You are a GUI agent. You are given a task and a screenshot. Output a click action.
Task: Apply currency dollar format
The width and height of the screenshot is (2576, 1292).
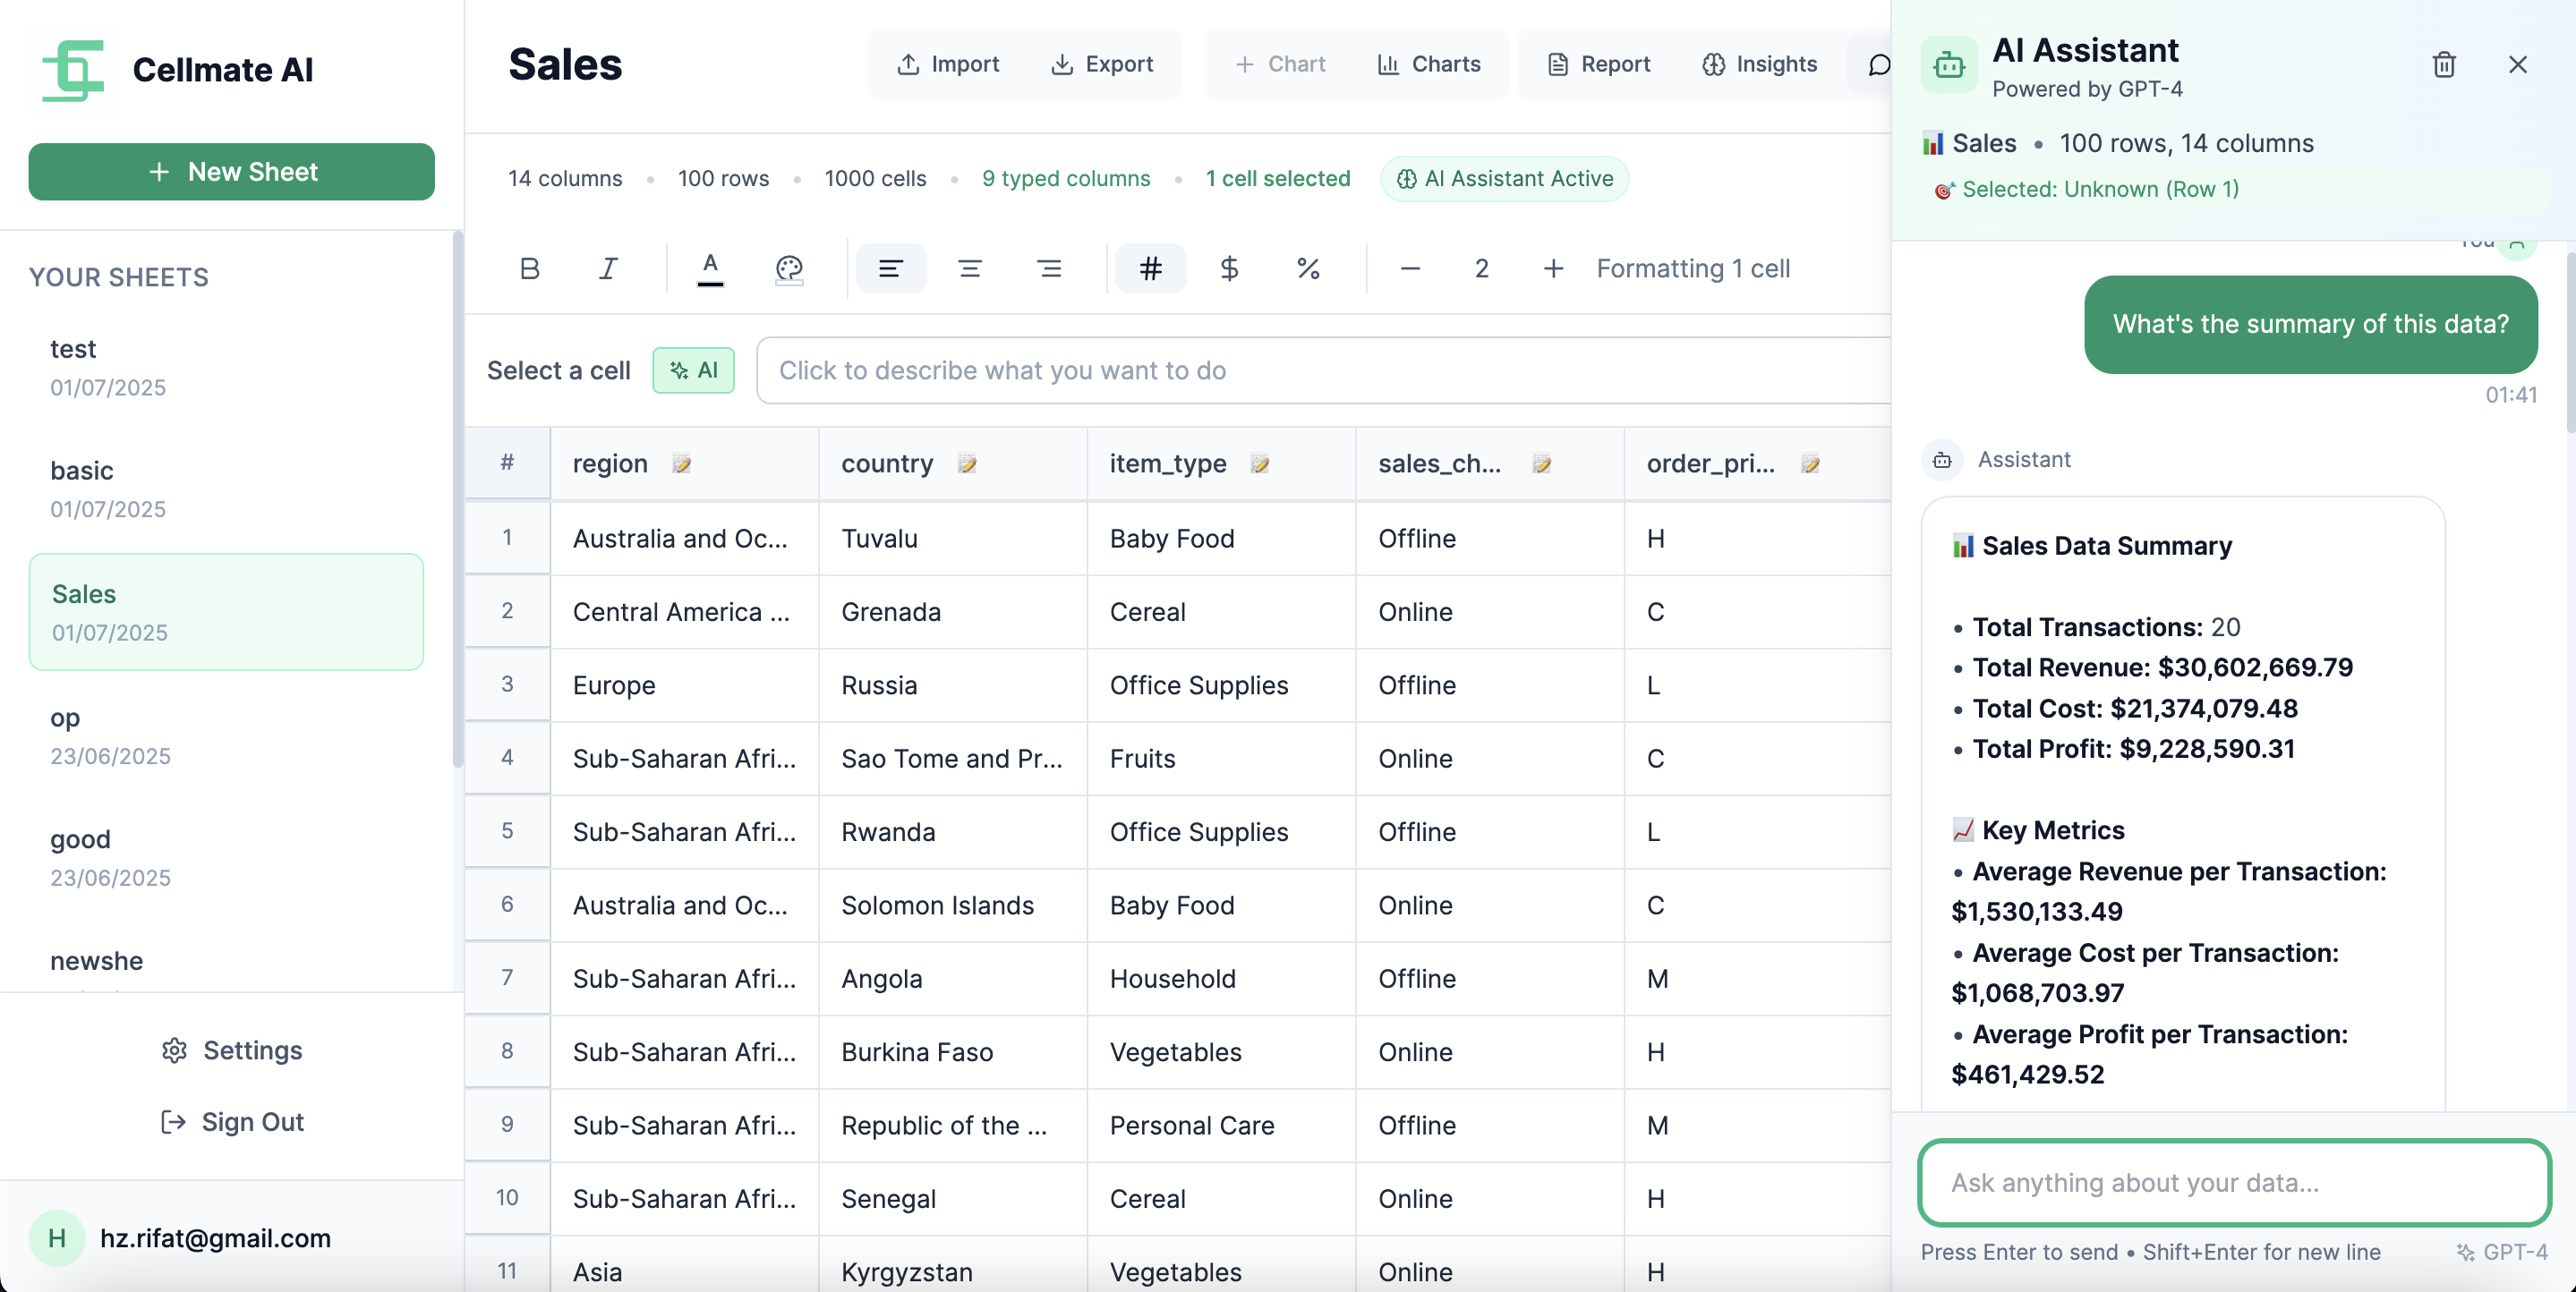(1229, 268)
